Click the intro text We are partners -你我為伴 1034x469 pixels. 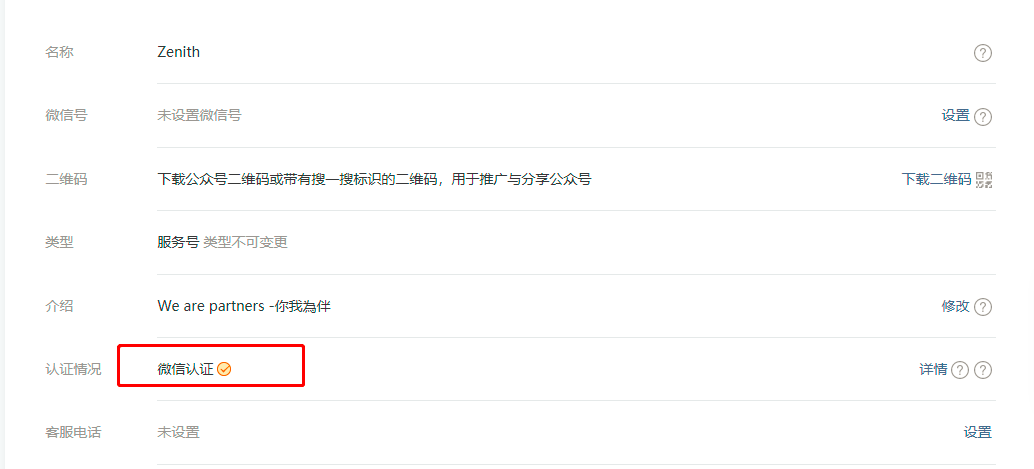(244, 306)
